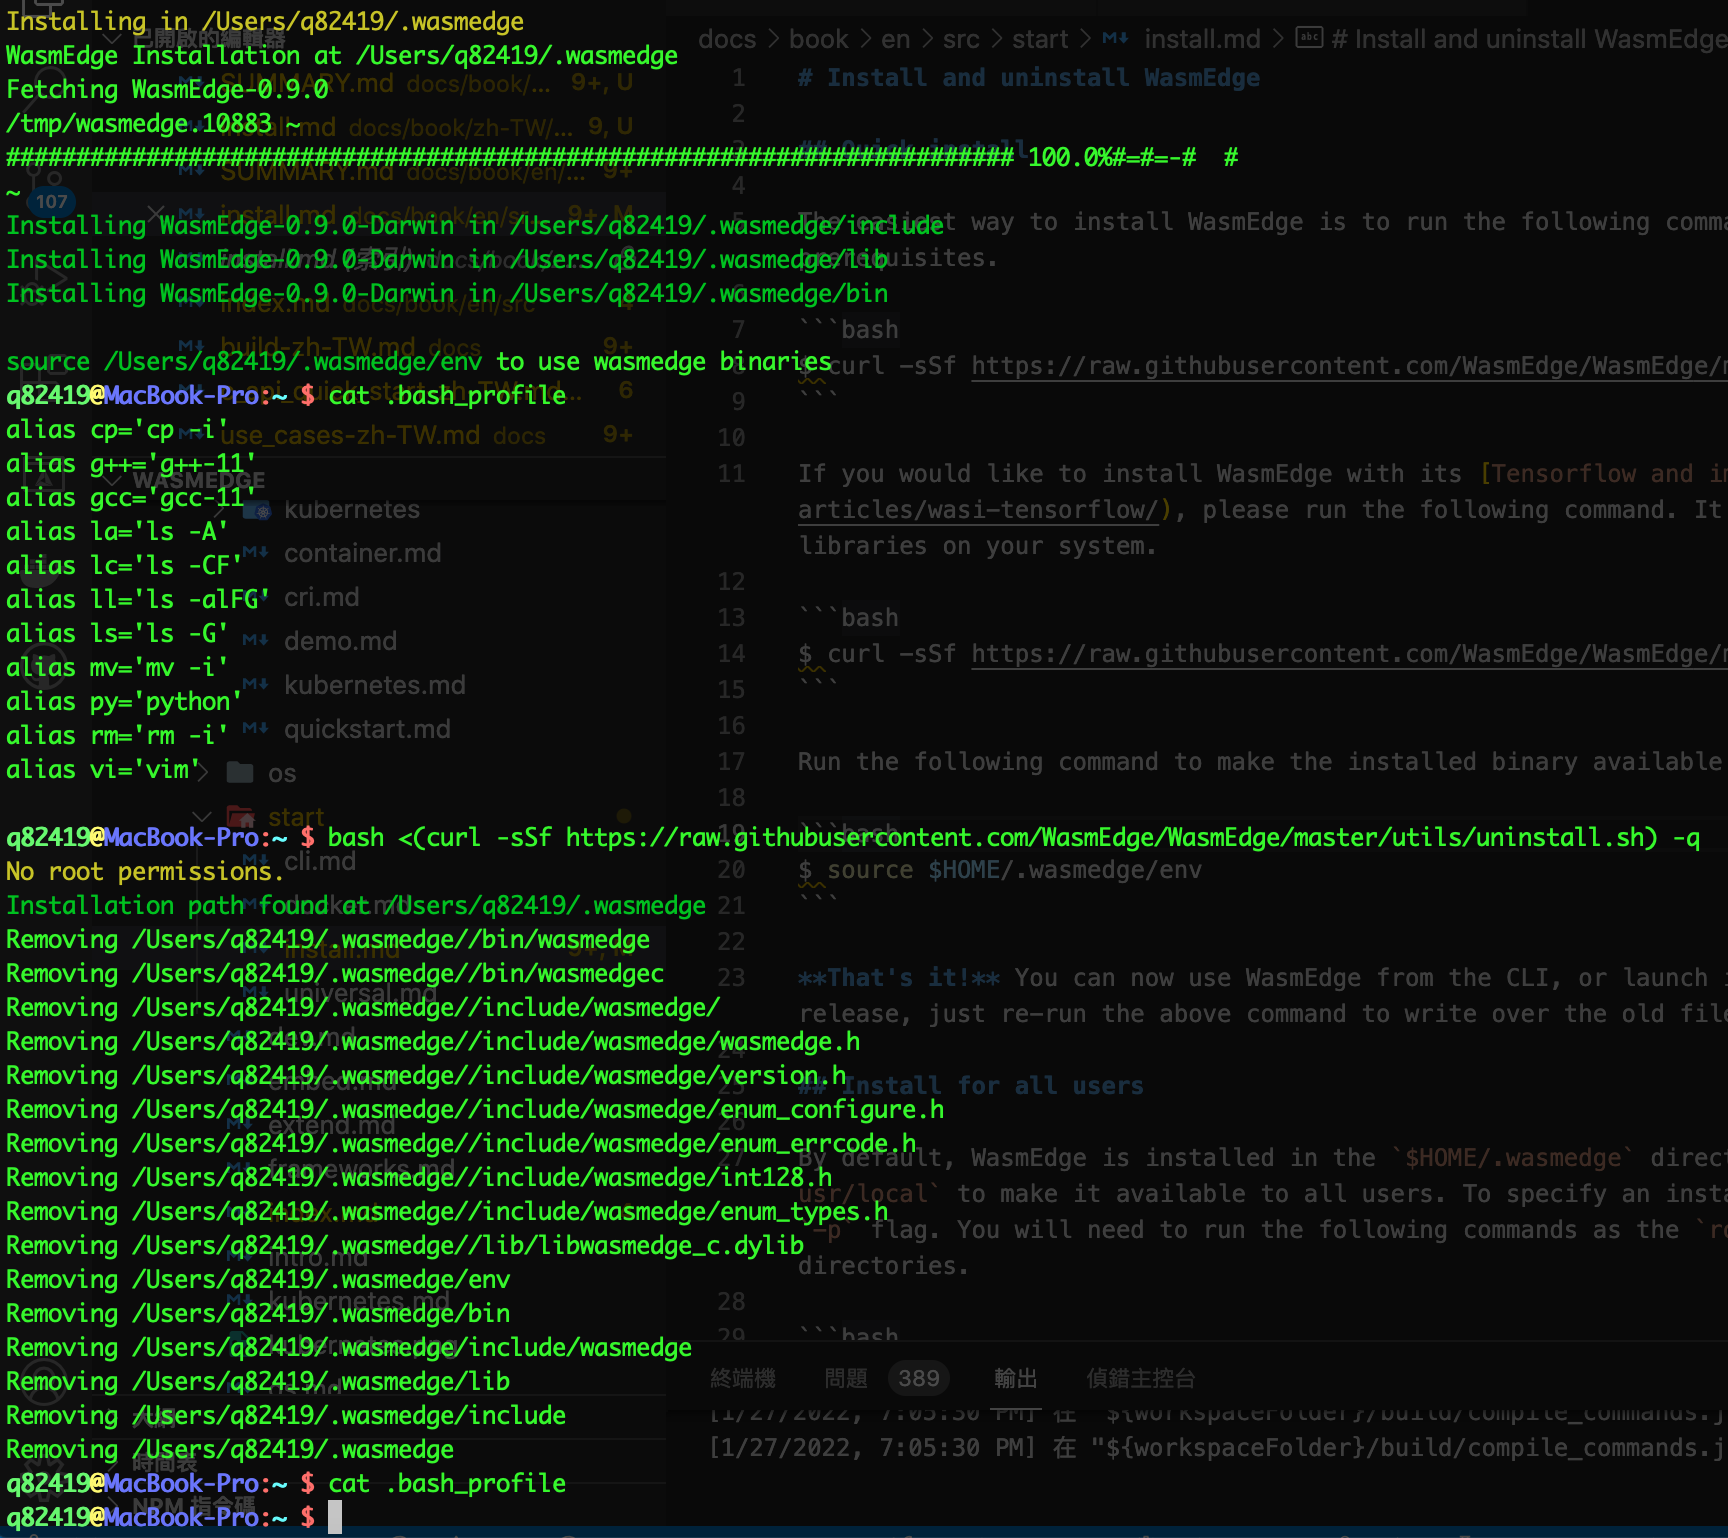Click the Kubernetes icon next to the kubernetes file
The height and width of the screenshot is (1538, 1728).
click(x=258, y=509)
